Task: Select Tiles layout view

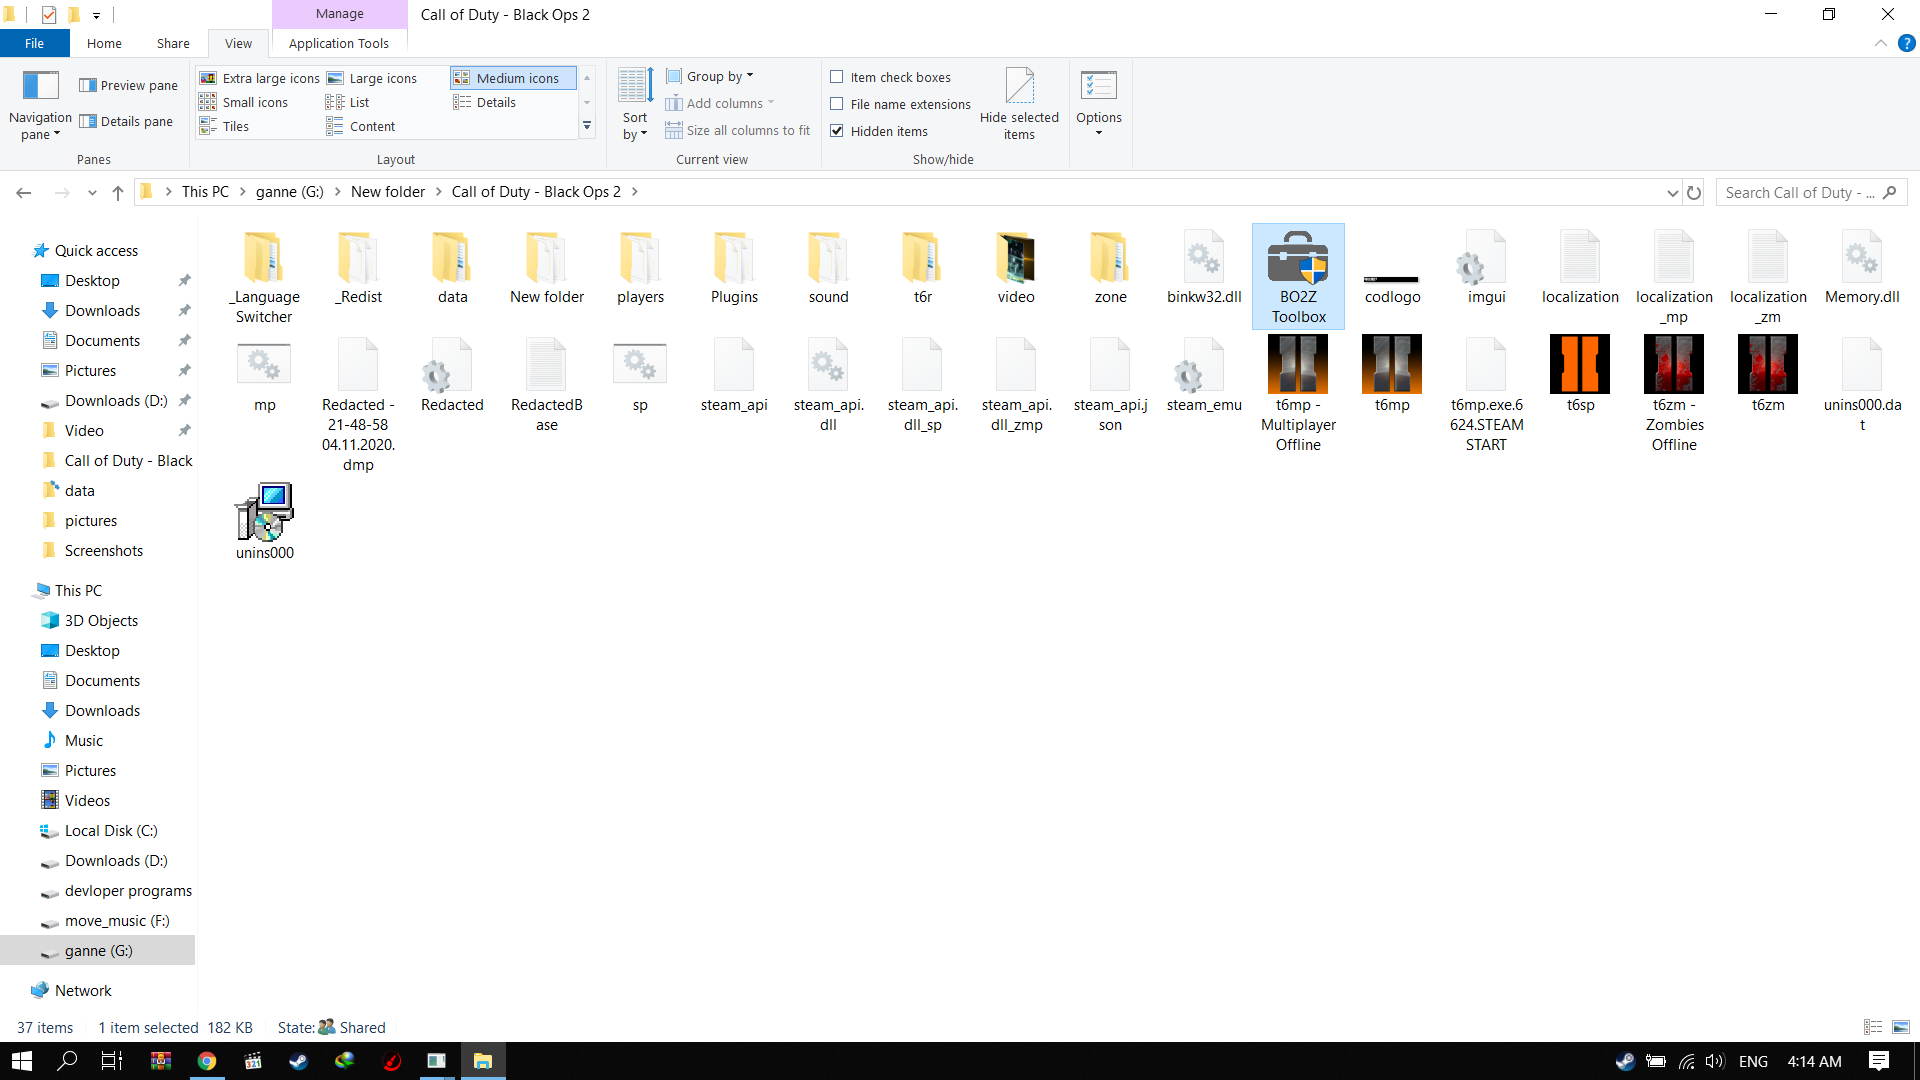Action: [224, 126]
